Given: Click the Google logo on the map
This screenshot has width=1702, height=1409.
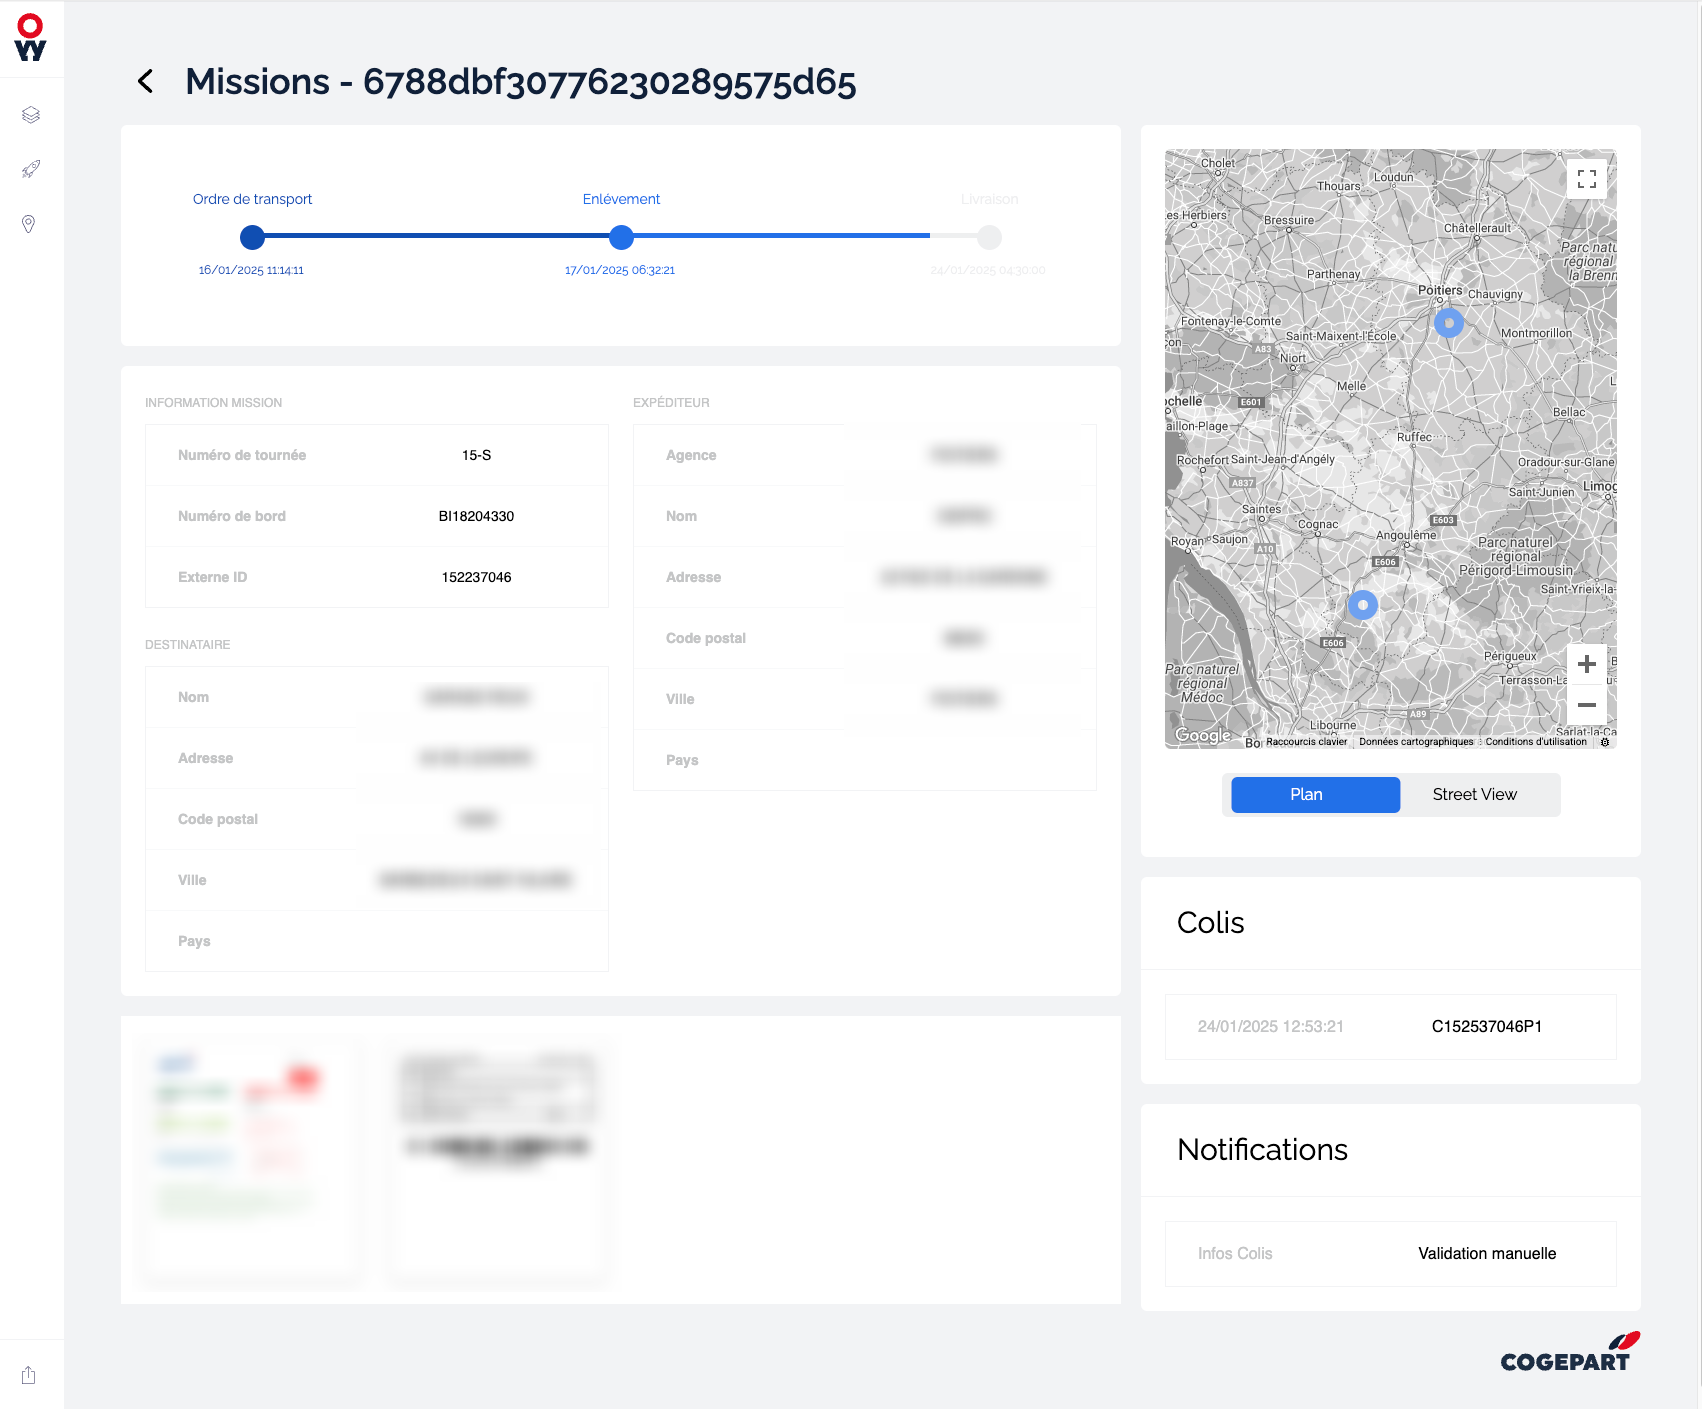Looking at the screenshot, I should coord(1203,735).
